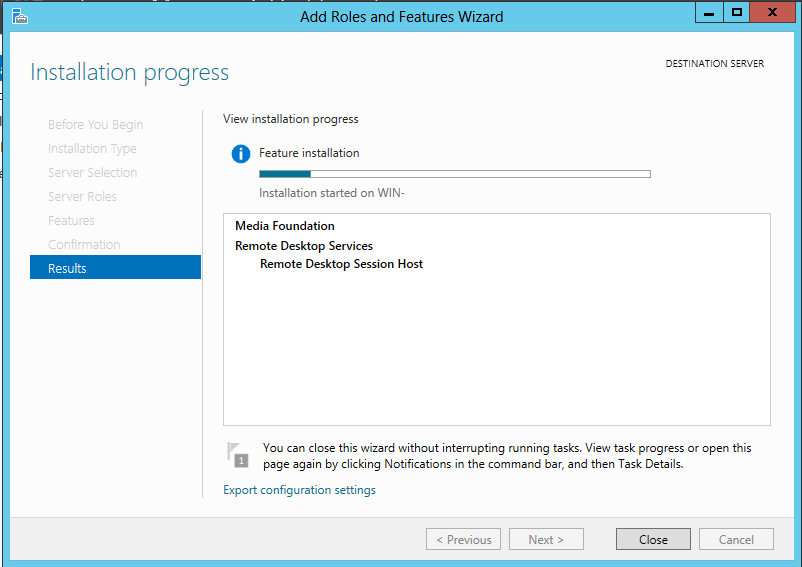The height and width of the screenshot is (567, 802).
Task: Click the Add Roles and Features Wizard title text
Action: 402,17
